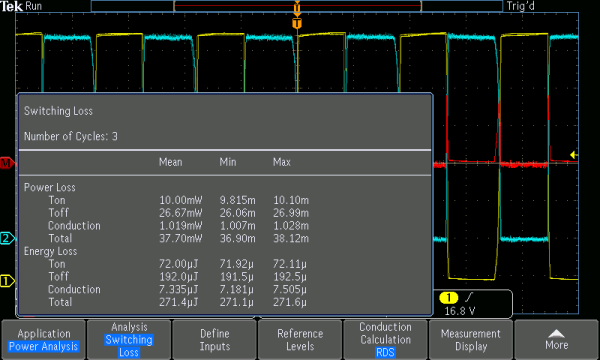The height and width of the screenshot is (360, 600).
Task: Select the cyan channel 2 ground marker
Action: [7, 238]
